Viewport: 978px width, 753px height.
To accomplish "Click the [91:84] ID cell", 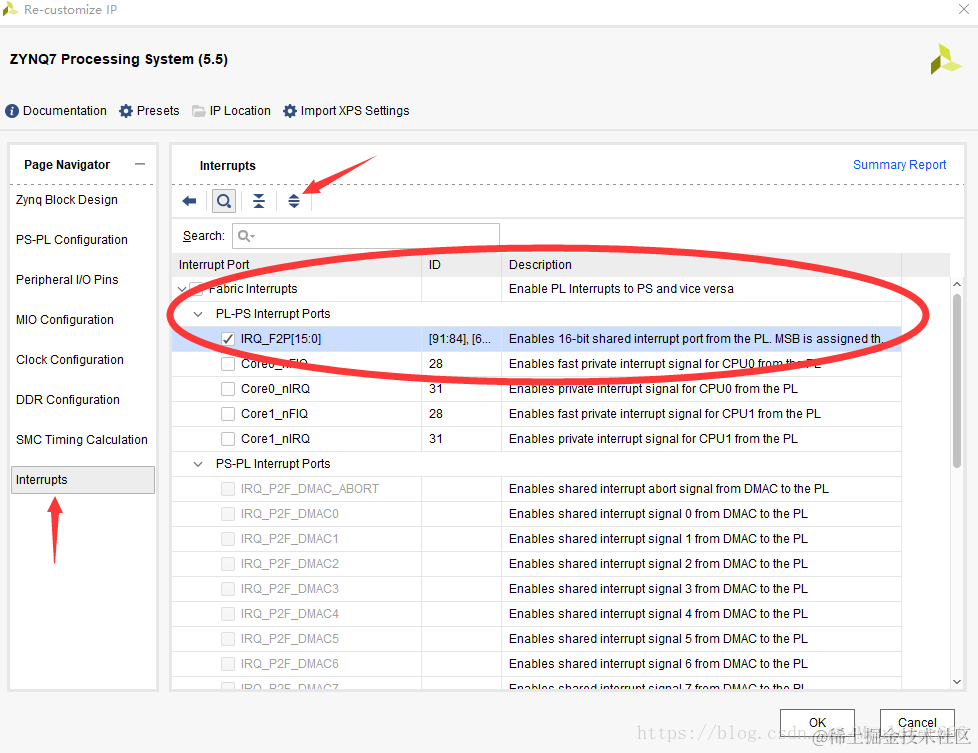I will (460, 339).
